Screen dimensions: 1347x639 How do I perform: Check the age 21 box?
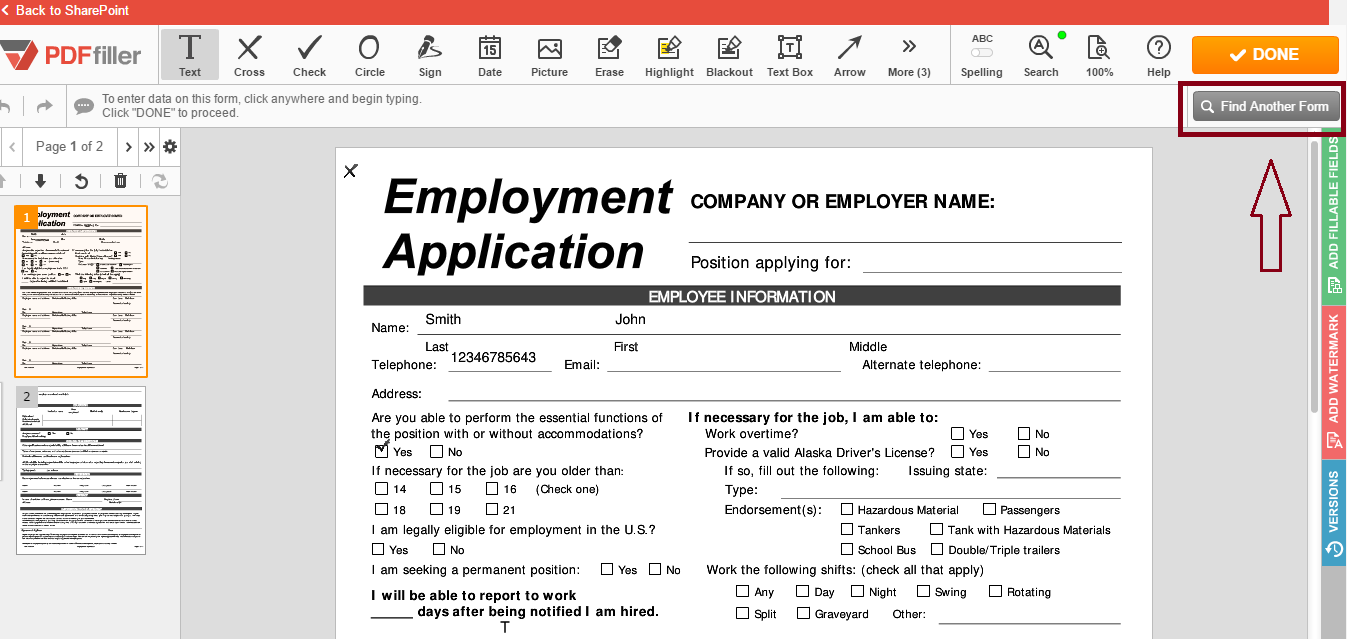click(x=491, y=509)
